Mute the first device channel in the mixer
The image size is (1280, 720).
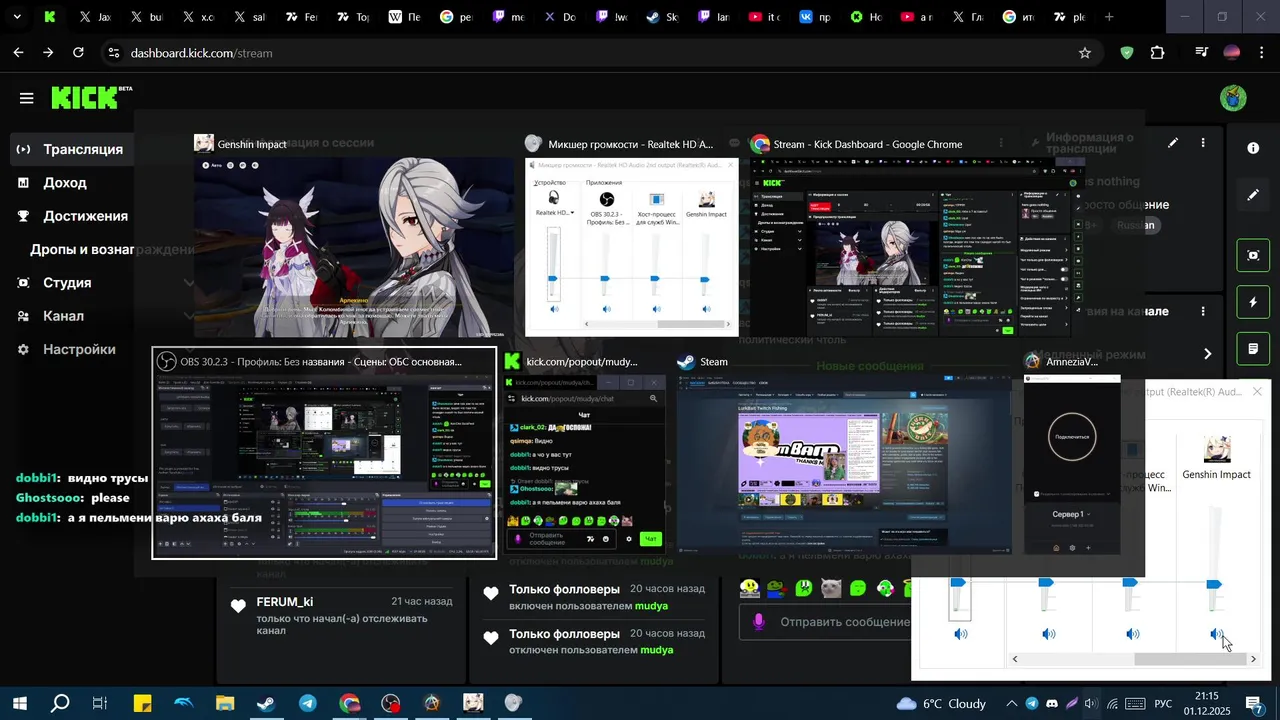coord(961,634)
